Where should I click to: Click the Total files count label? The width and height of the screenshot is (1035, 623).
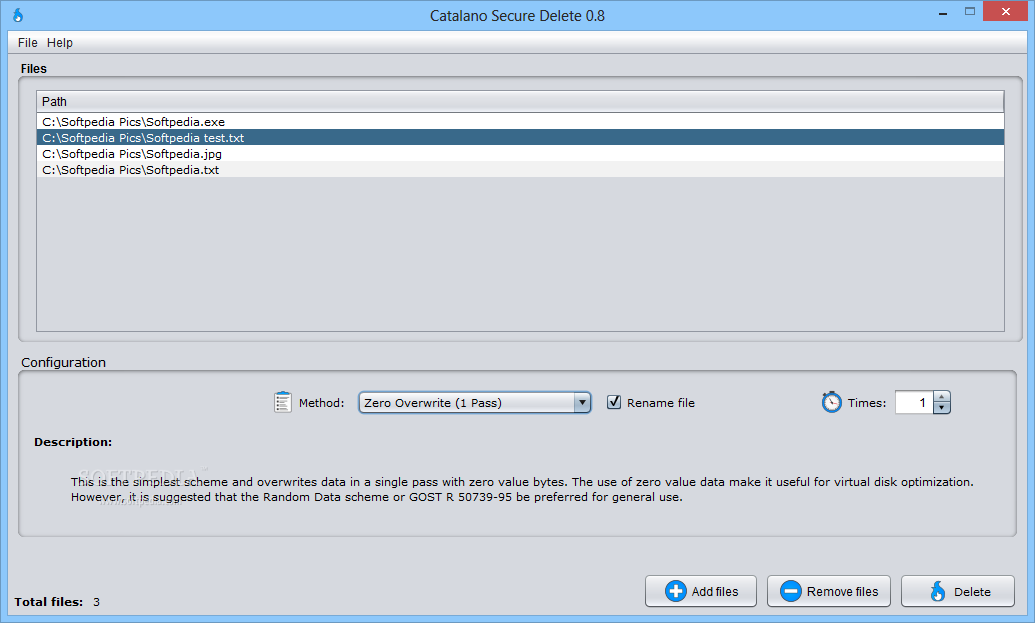[57, 602]
